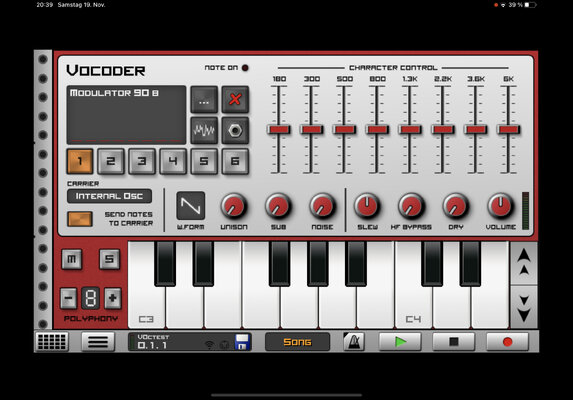Click the 1.3K character control slider
Viewport: 573px width, 400px height.
click(410, 129)
